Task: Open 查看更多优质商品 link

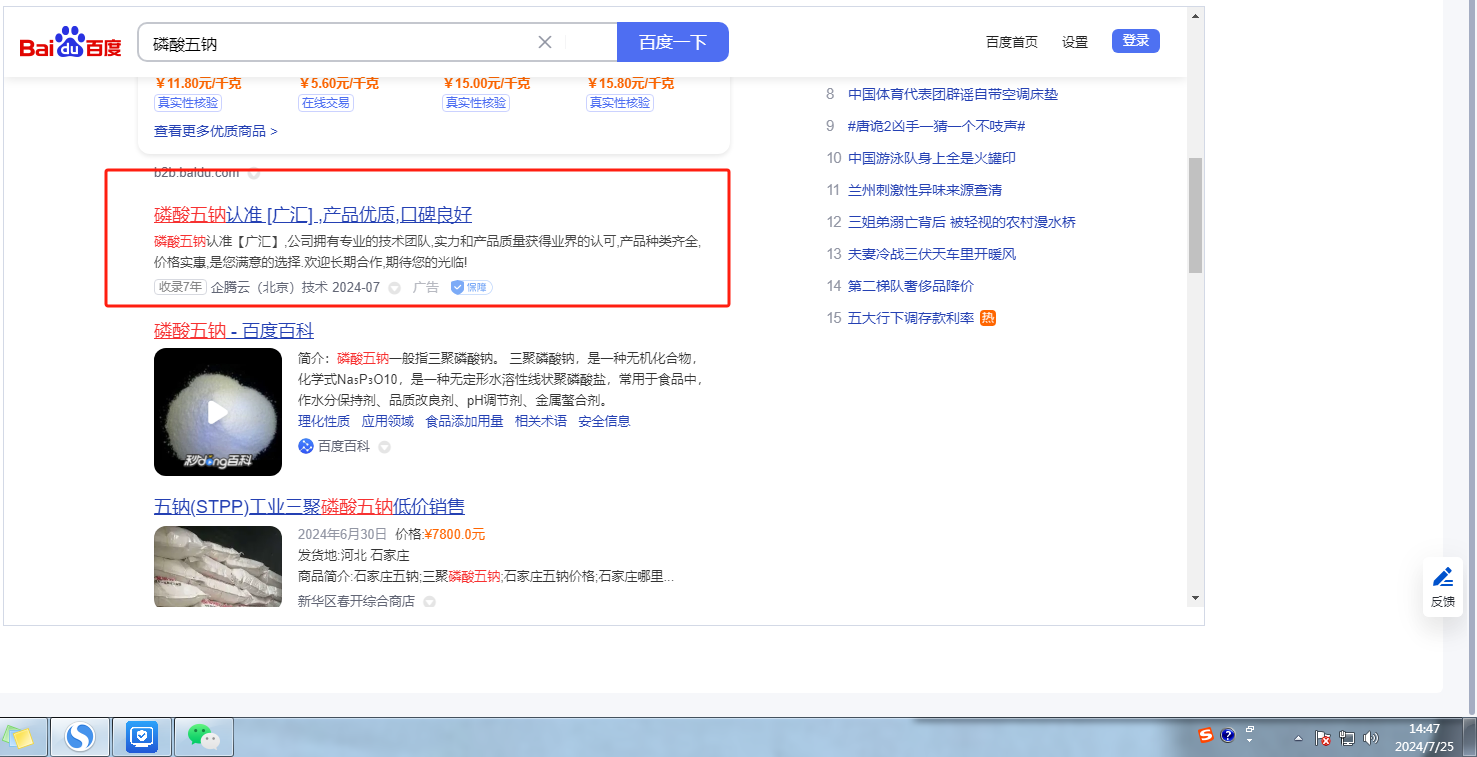Action: click(x=215, y=131)
